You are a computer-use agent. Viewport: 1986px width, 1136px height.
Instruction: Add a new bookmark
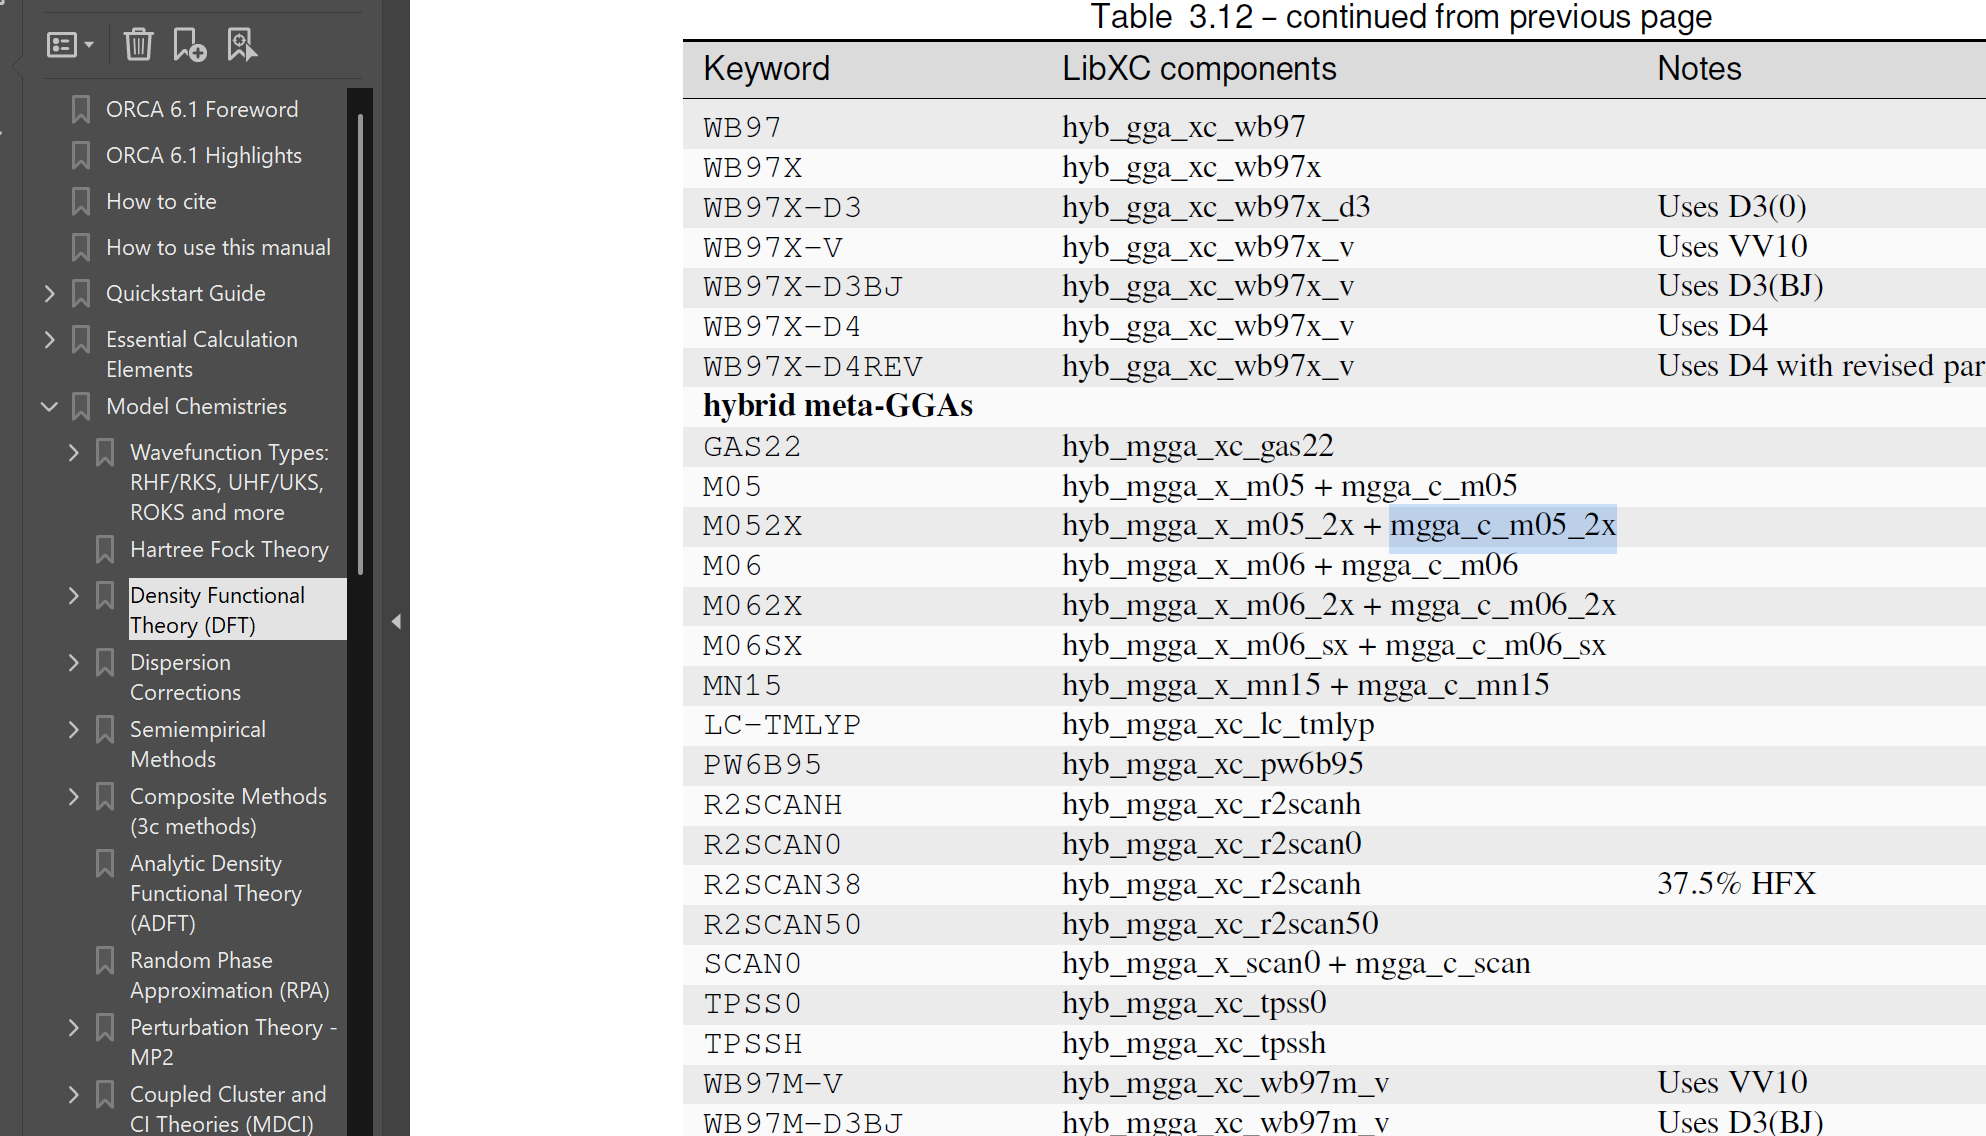(189, 45)
